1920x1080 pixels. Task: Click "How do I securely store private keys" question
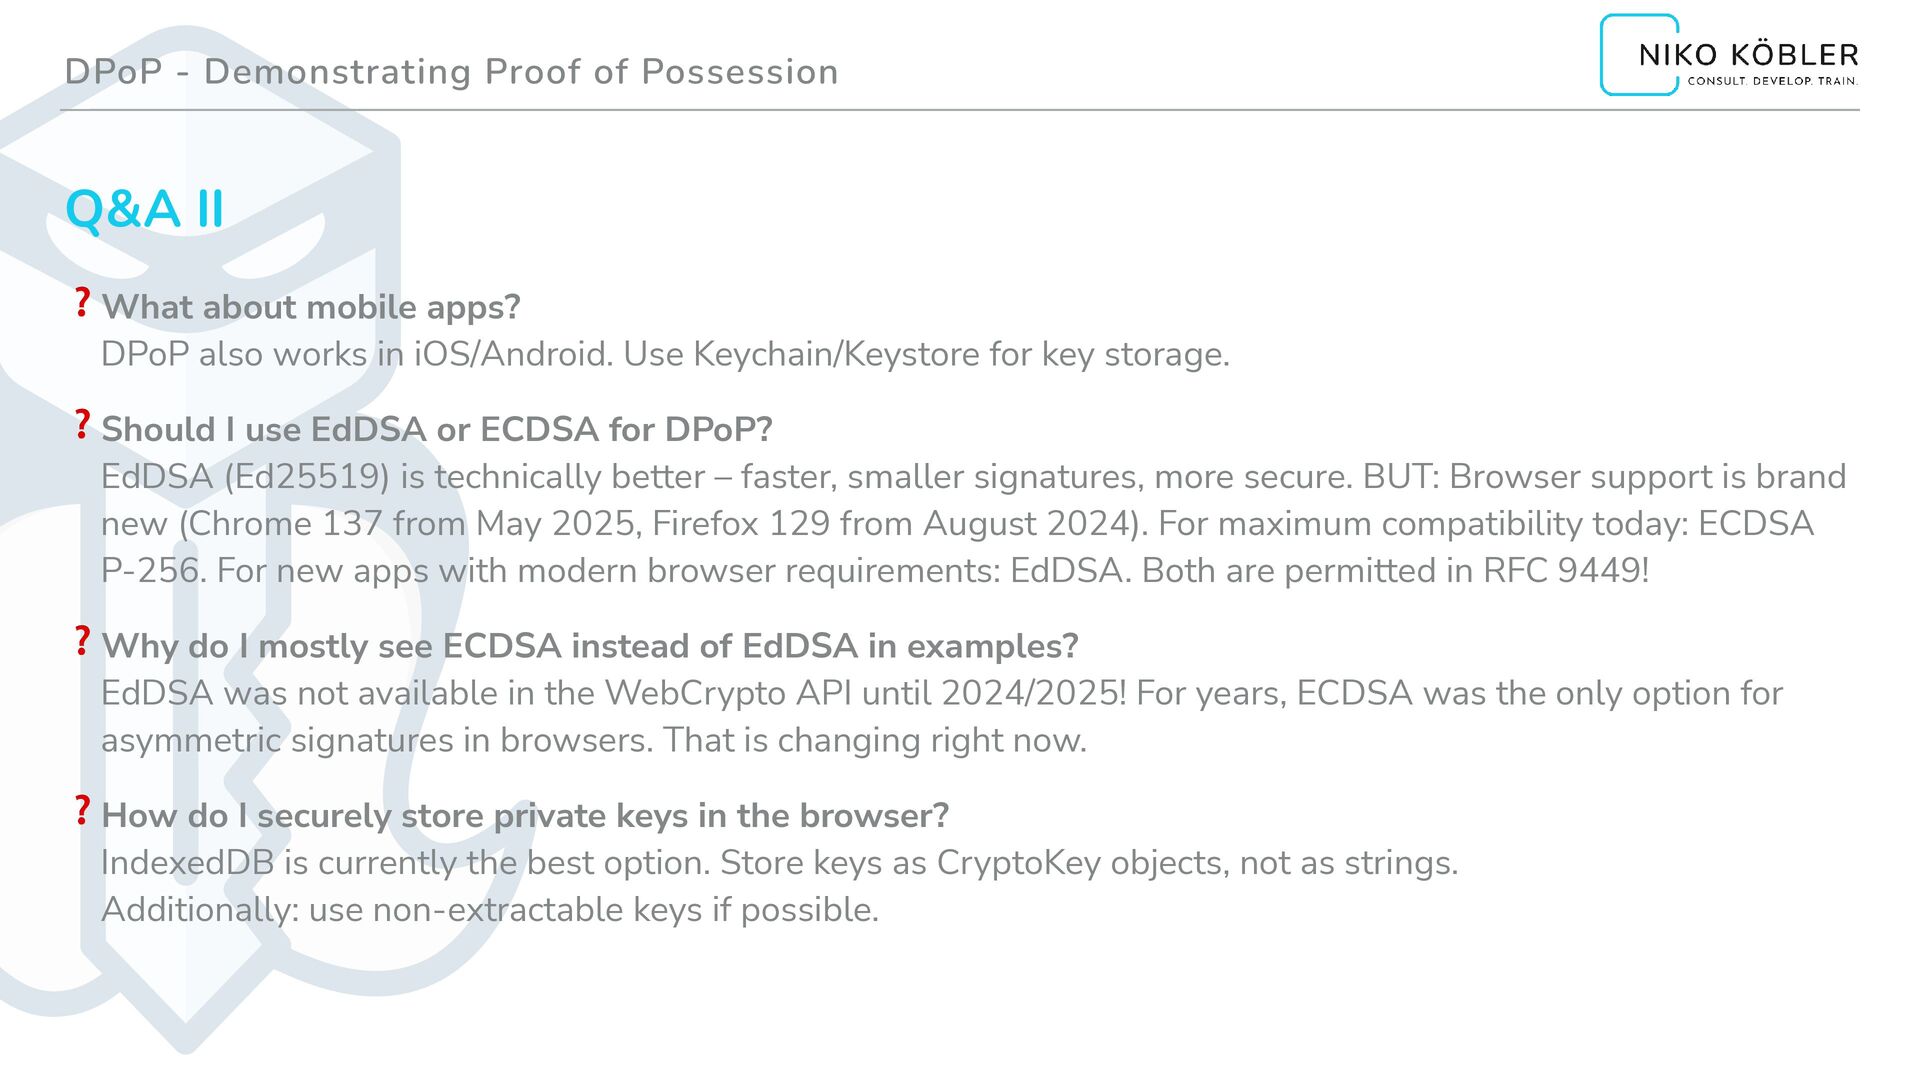525,816
